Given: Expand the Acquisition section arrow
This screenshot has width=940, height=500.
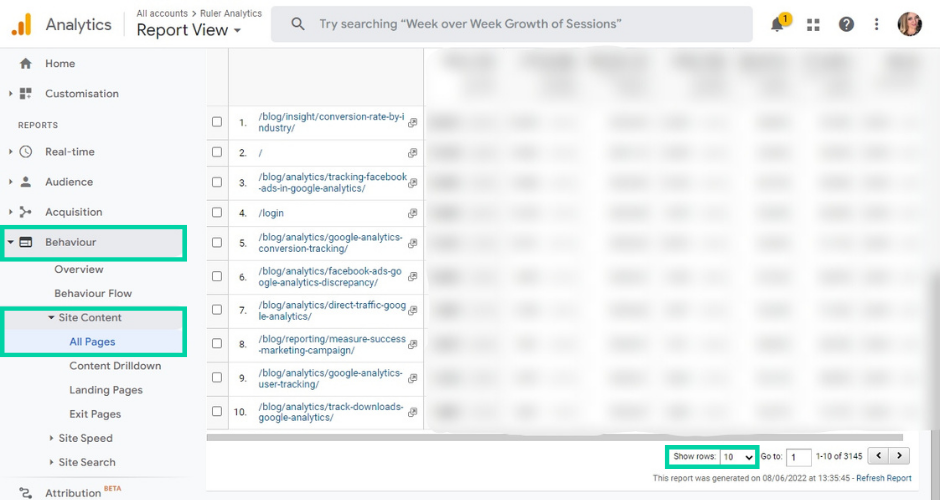Looking at the screenshot, I should click(10, 212).
